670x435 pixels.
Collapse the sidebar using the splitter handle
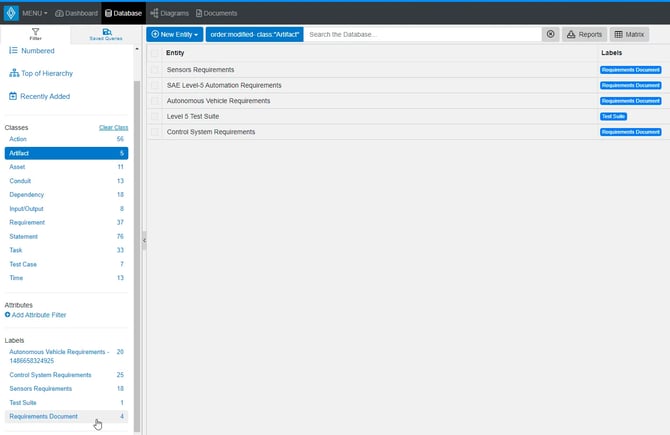coord(143,240)
